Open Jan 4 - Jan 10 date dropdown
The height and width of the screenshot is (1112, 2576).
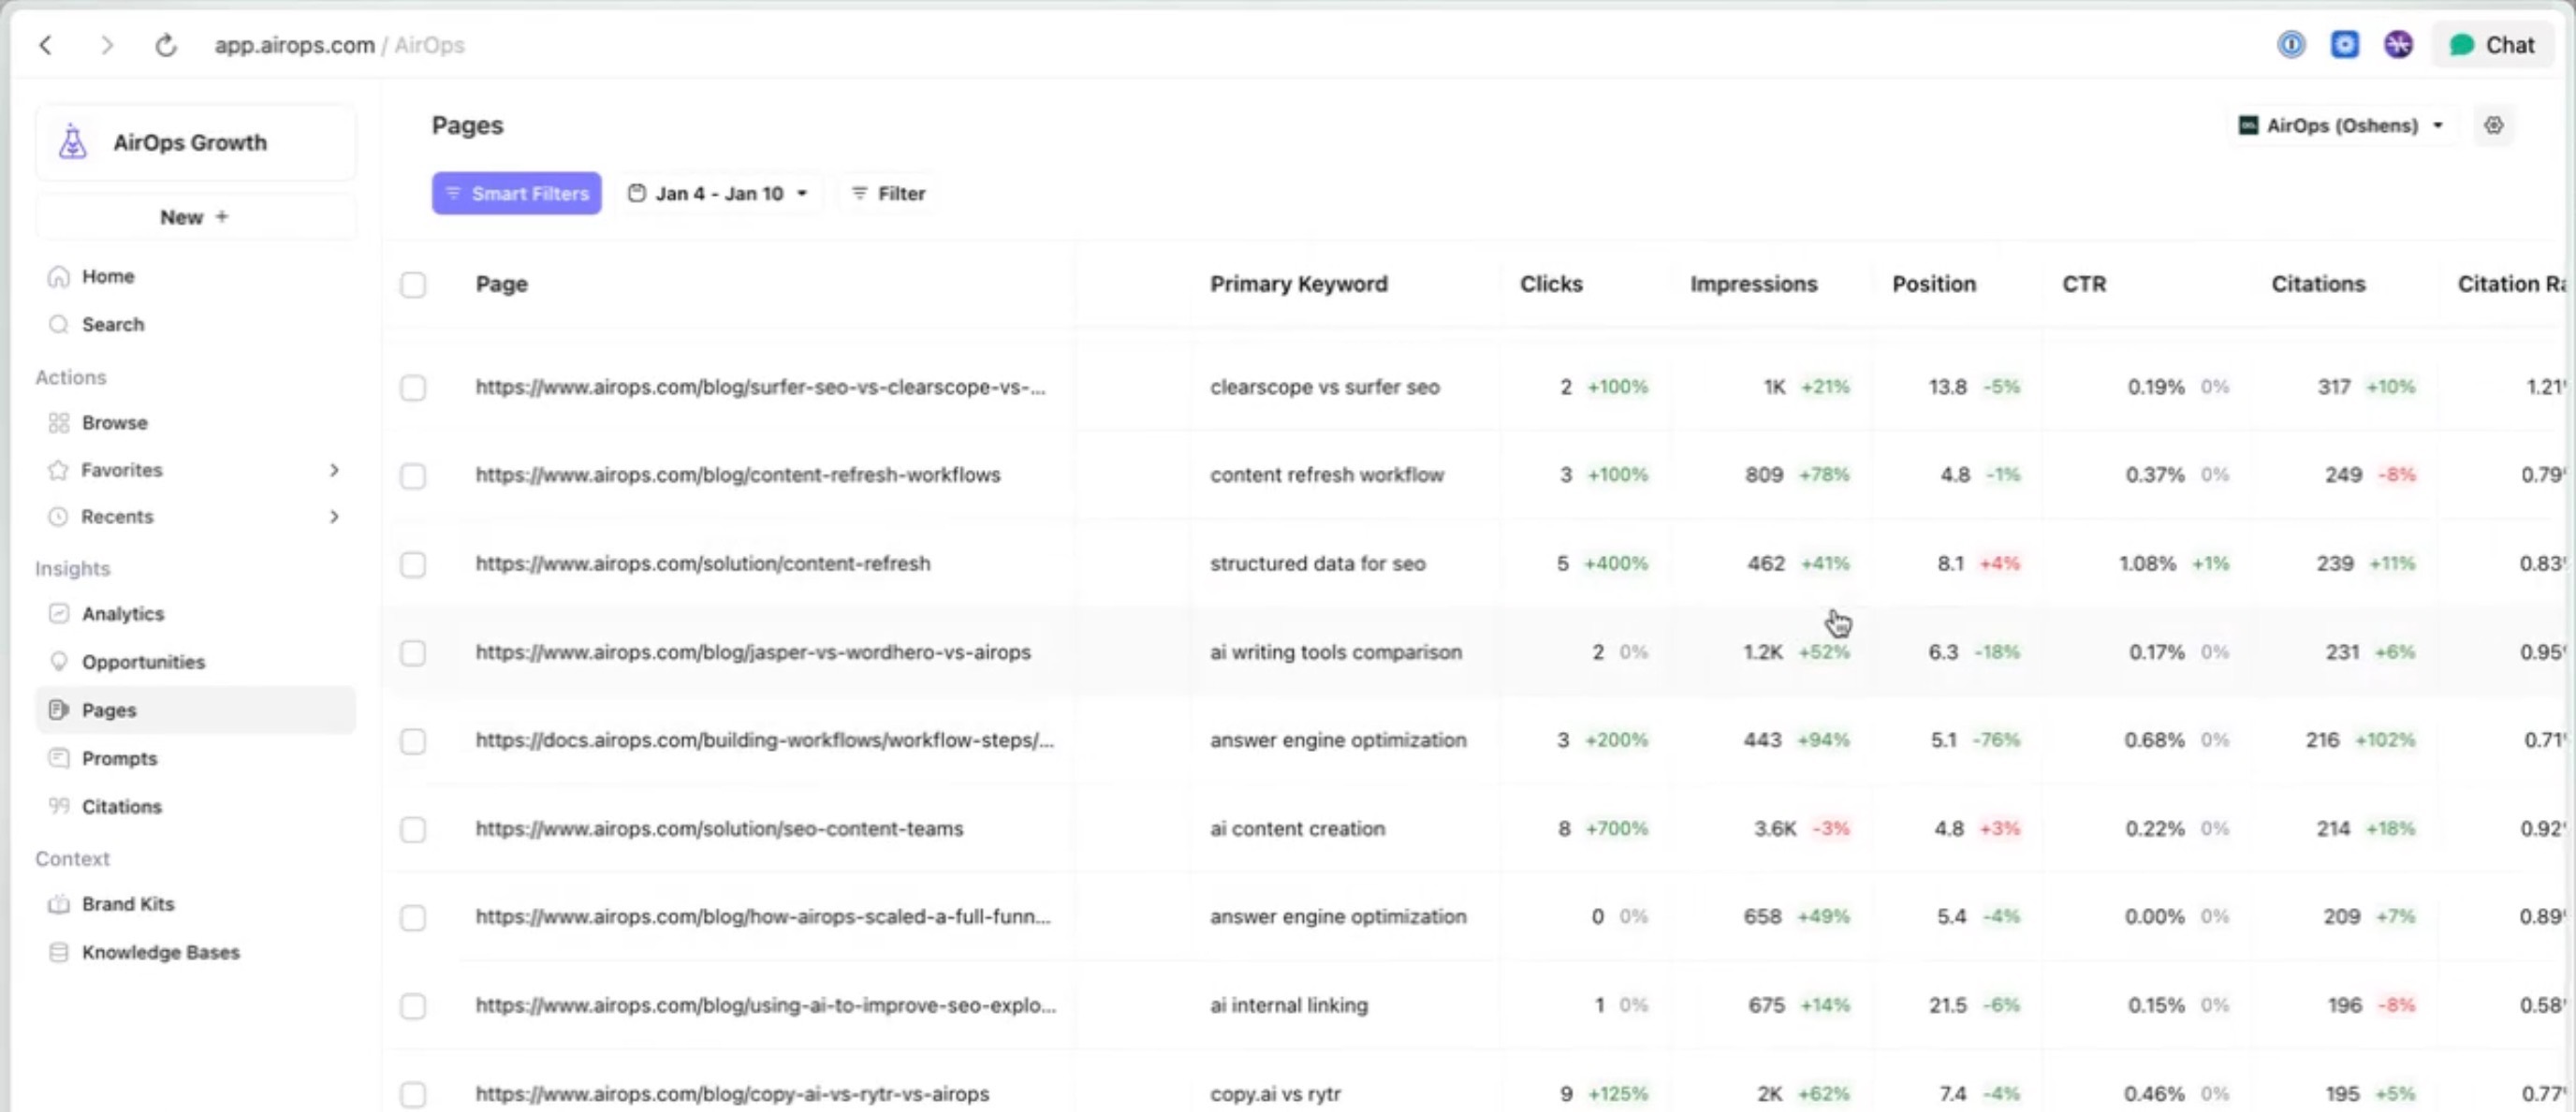717,193
